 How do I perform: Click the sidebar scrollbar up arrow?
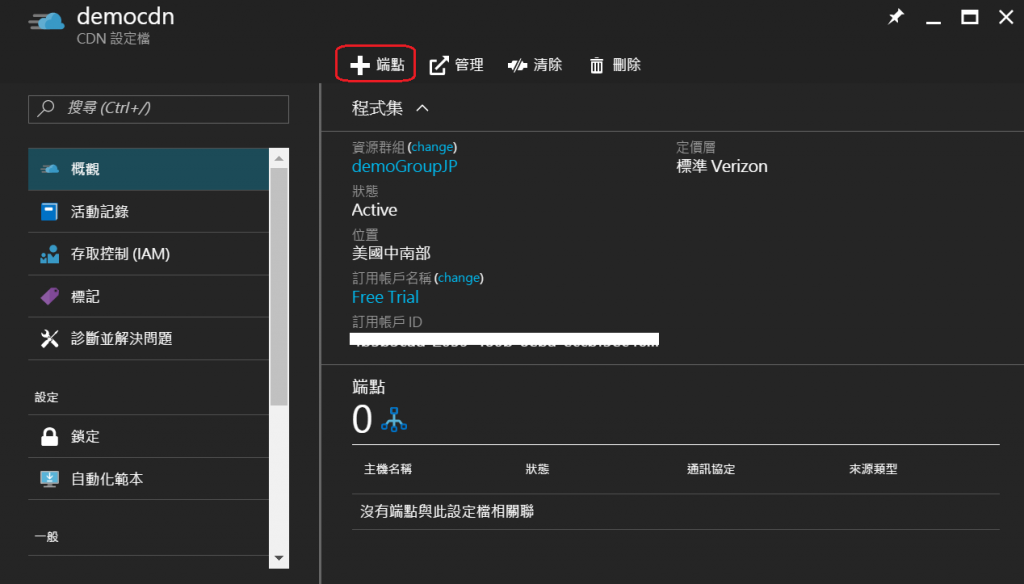[279, 158]
